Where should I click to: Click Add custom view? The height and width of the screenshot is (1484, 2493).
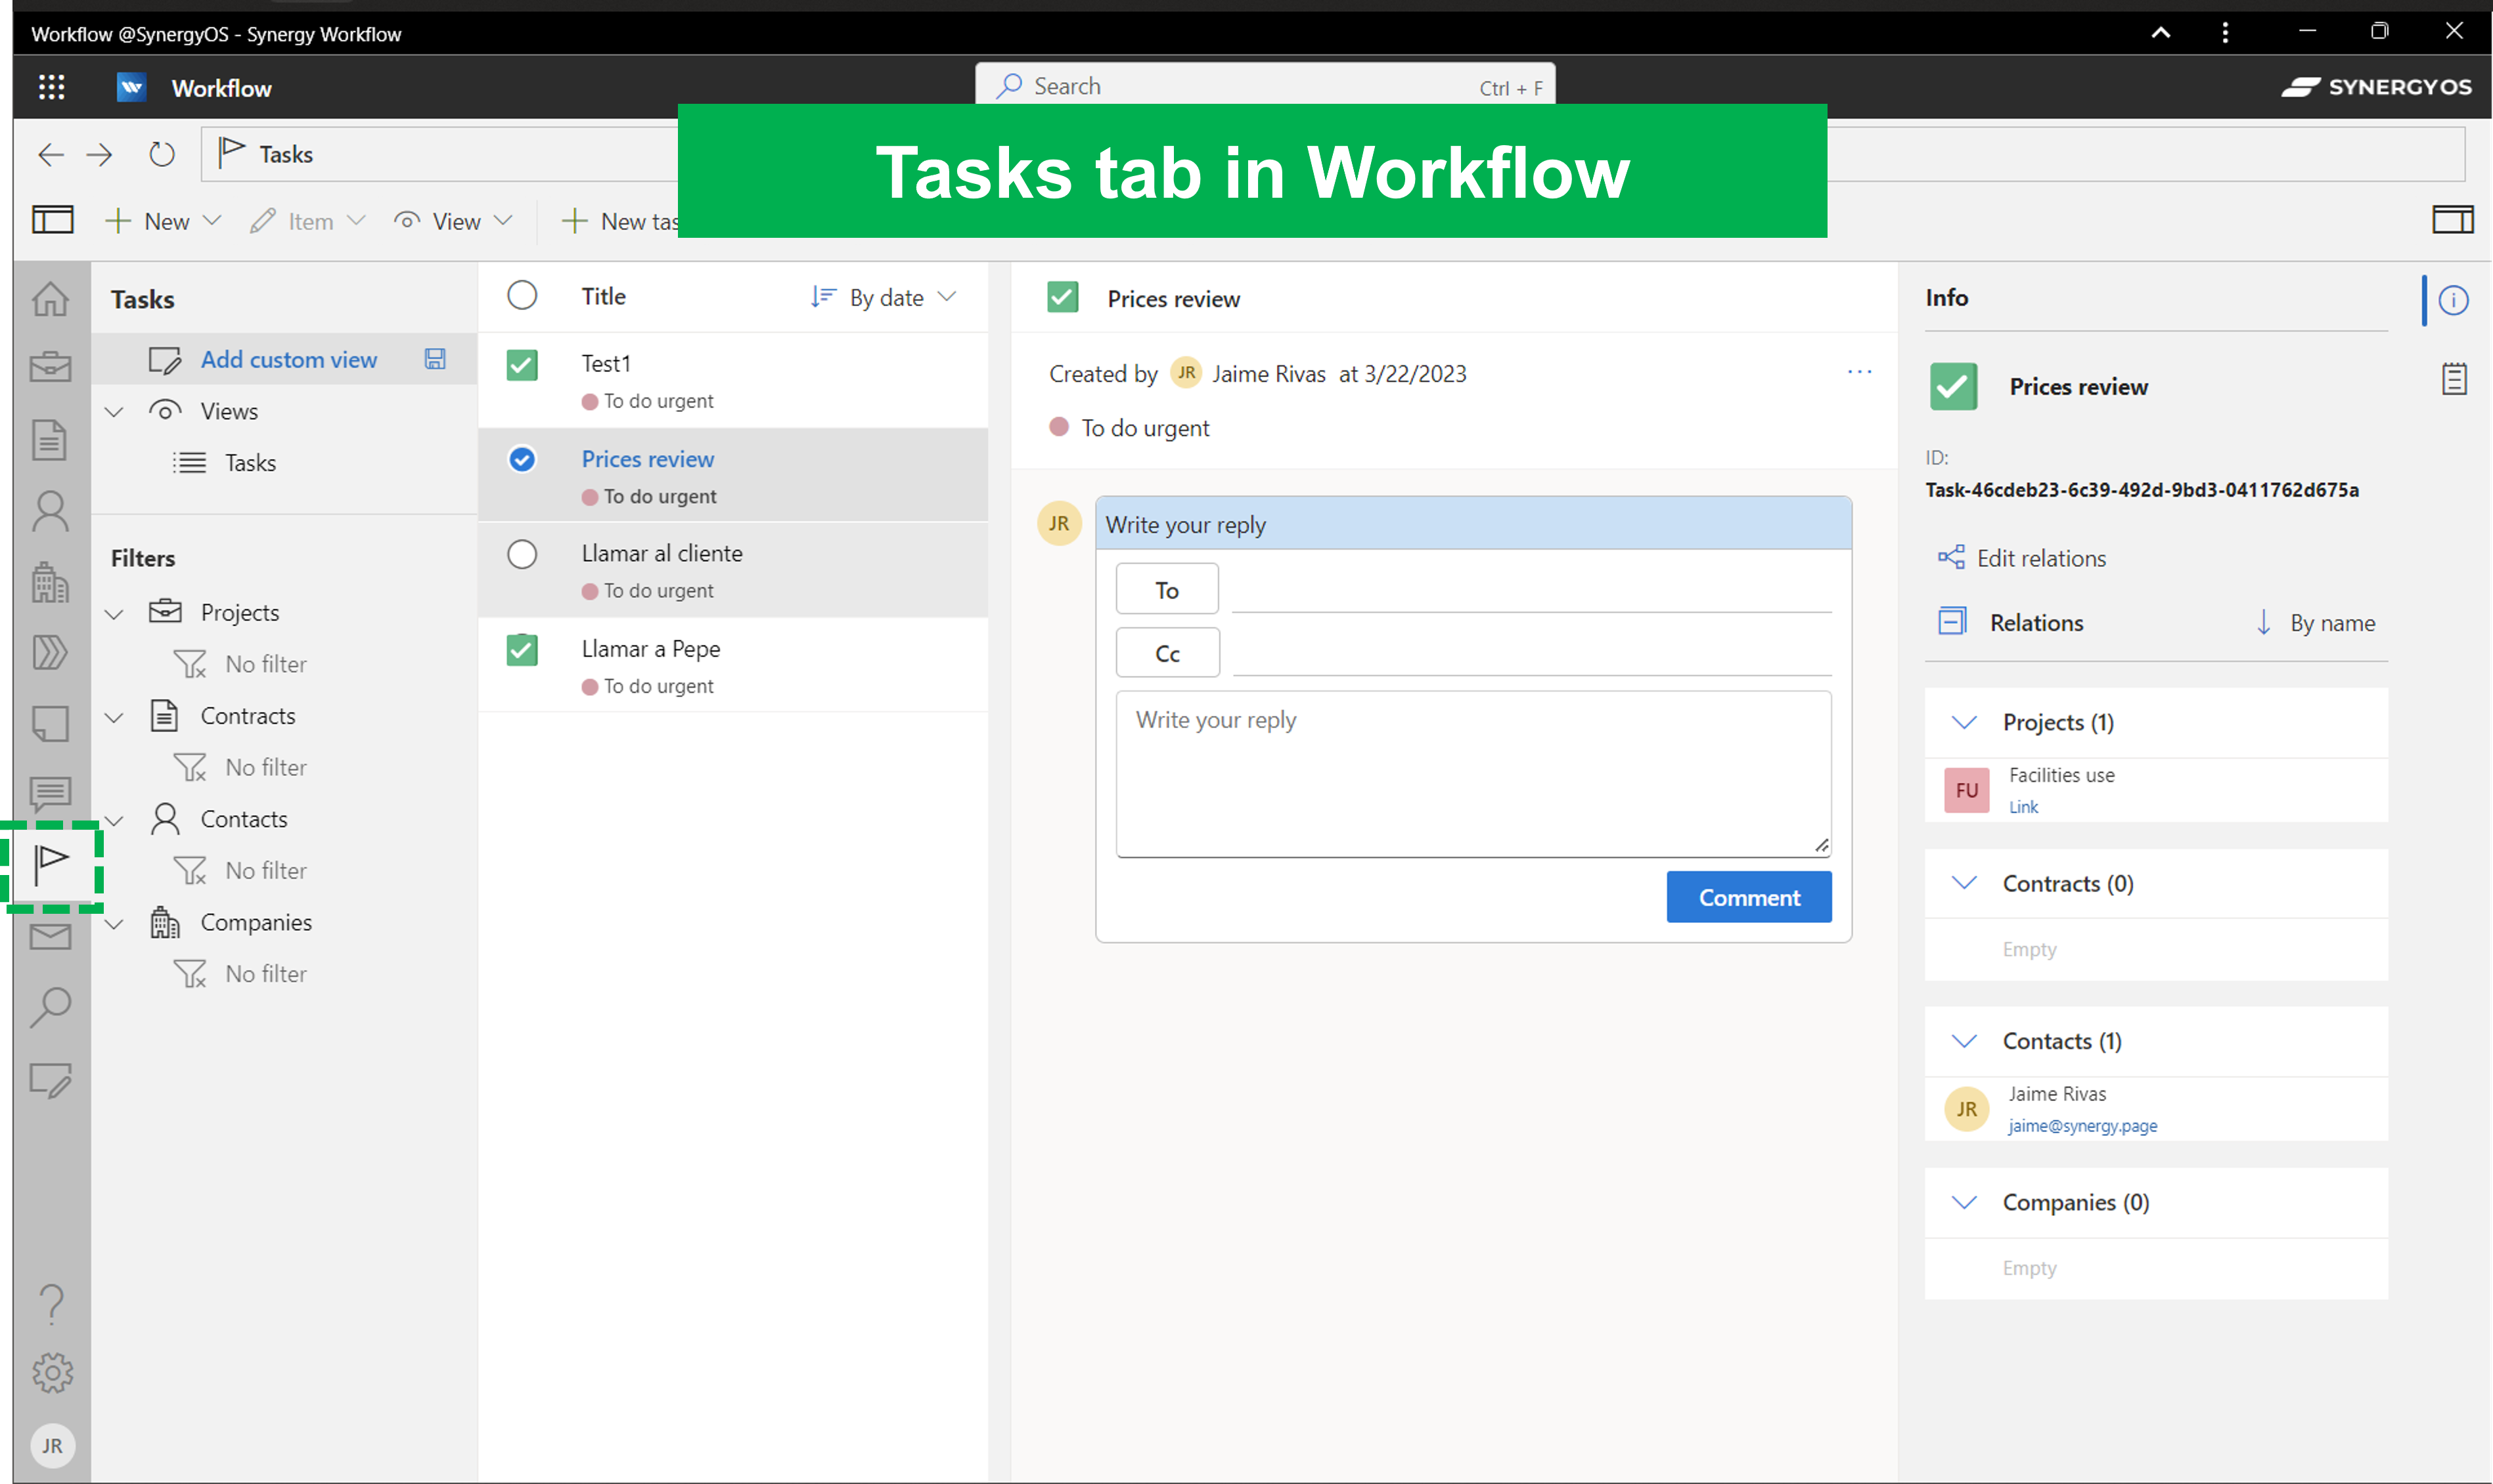coord(288,359)
